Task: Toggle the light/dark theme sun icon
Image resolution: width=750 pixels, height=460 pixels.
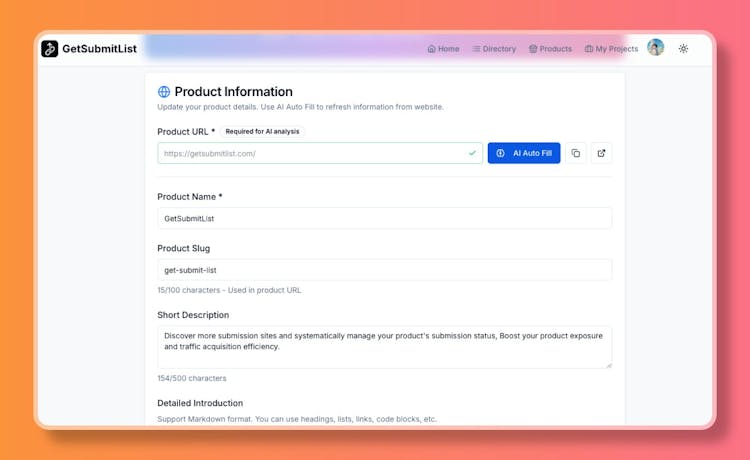Action: point(683,48)
